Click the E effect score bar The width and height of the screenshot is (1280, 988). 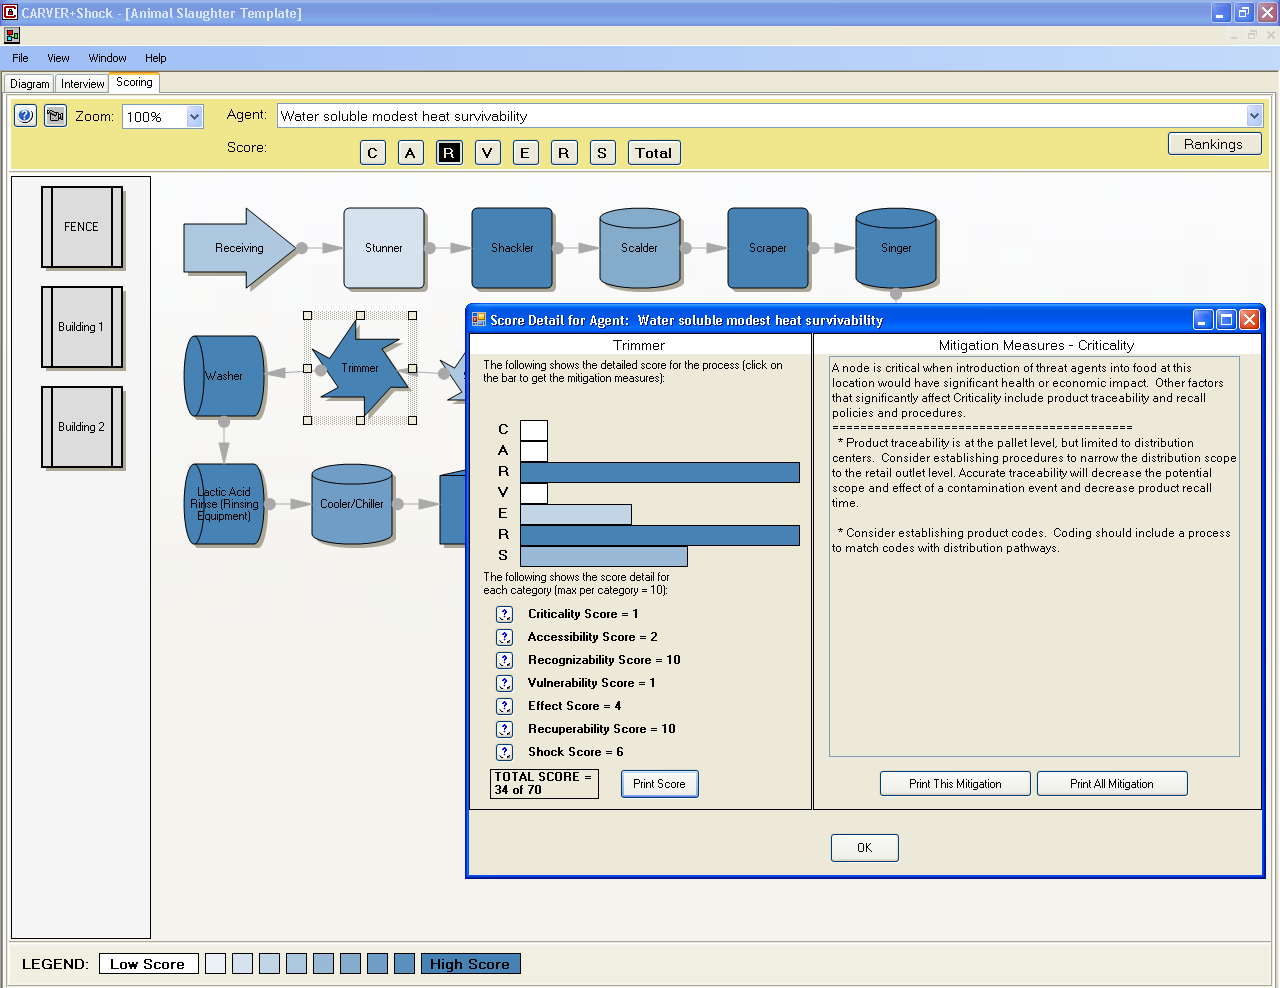click(576, 514)
